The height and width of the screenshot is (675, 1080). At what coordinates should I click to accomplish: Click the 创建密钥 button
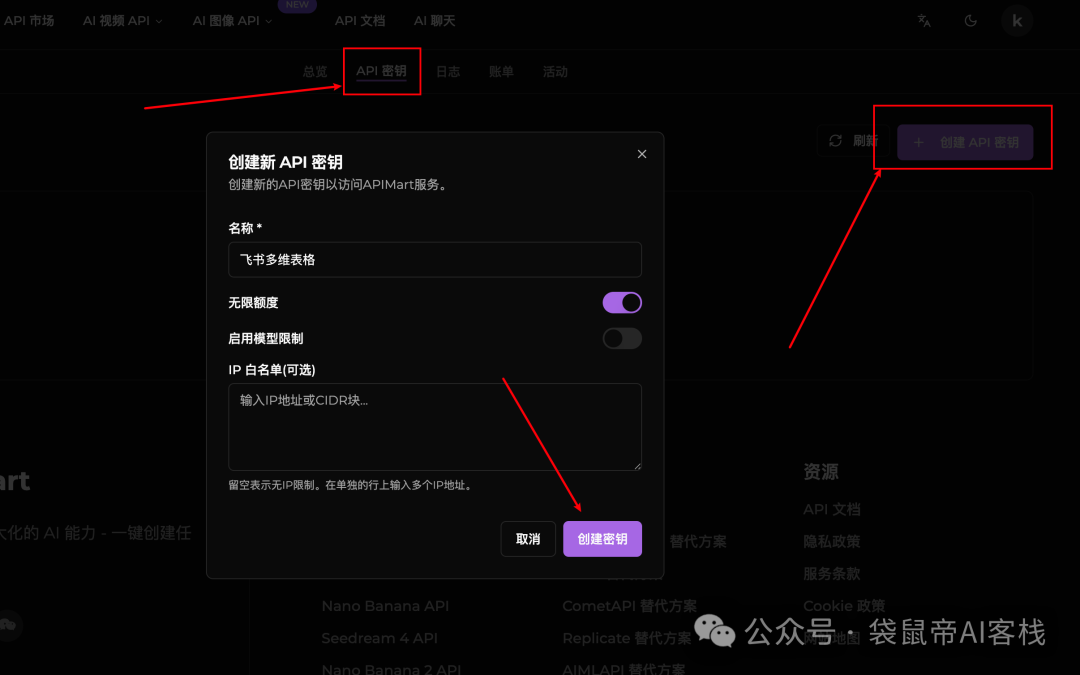(602, 538)
